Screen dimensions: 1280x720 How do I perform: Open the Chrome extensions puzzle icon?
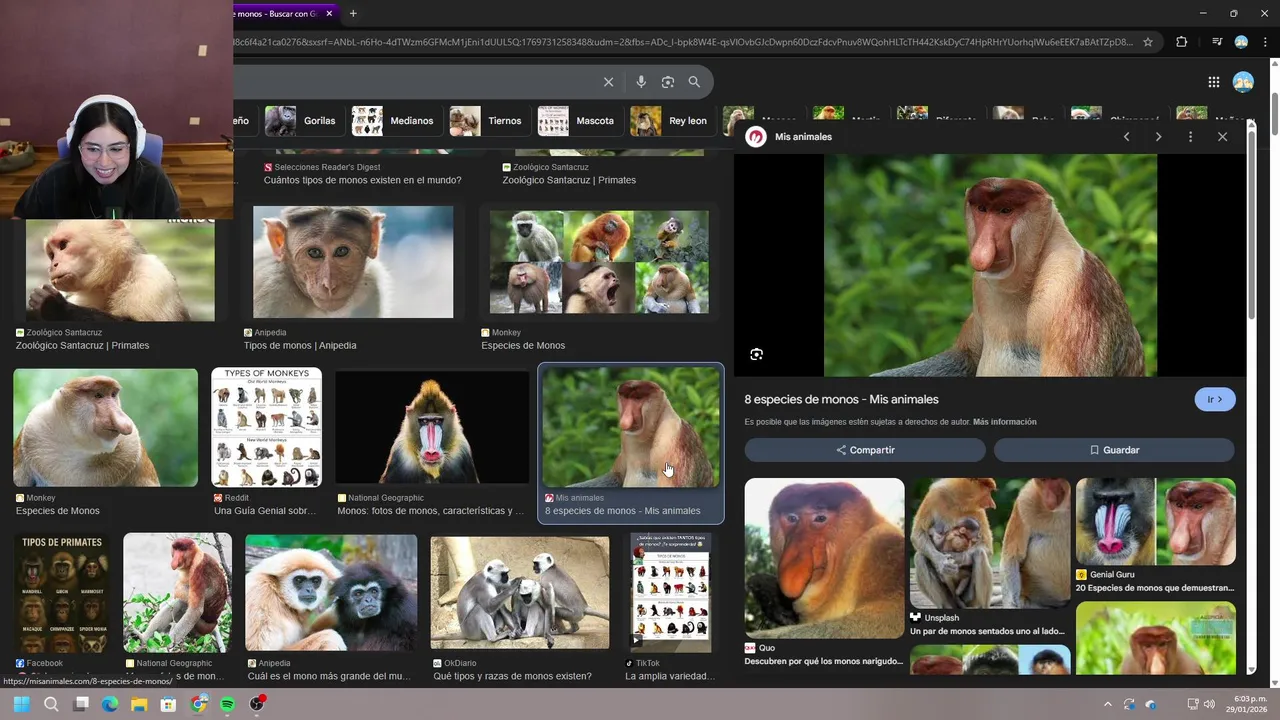1182,42
